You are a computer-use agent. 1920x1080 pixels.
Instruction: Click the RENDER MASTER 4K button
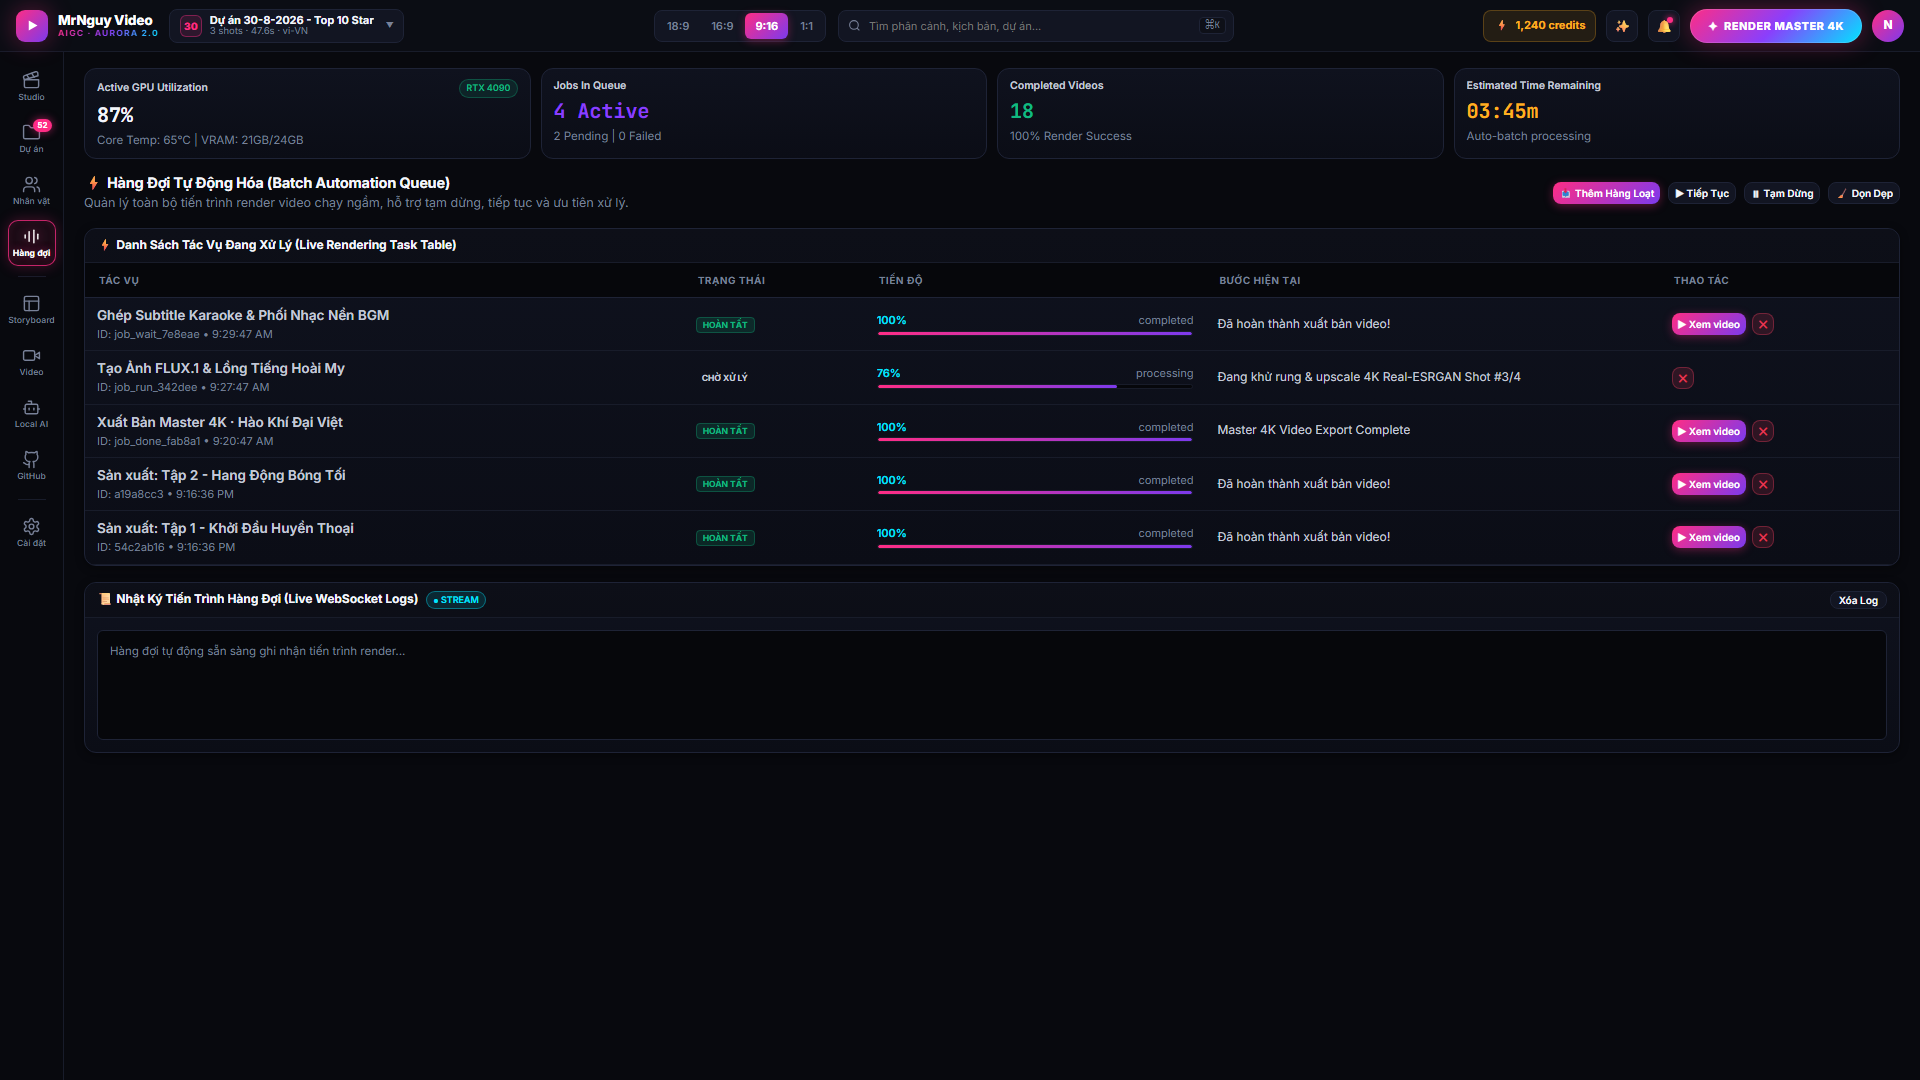[1775, 26]
